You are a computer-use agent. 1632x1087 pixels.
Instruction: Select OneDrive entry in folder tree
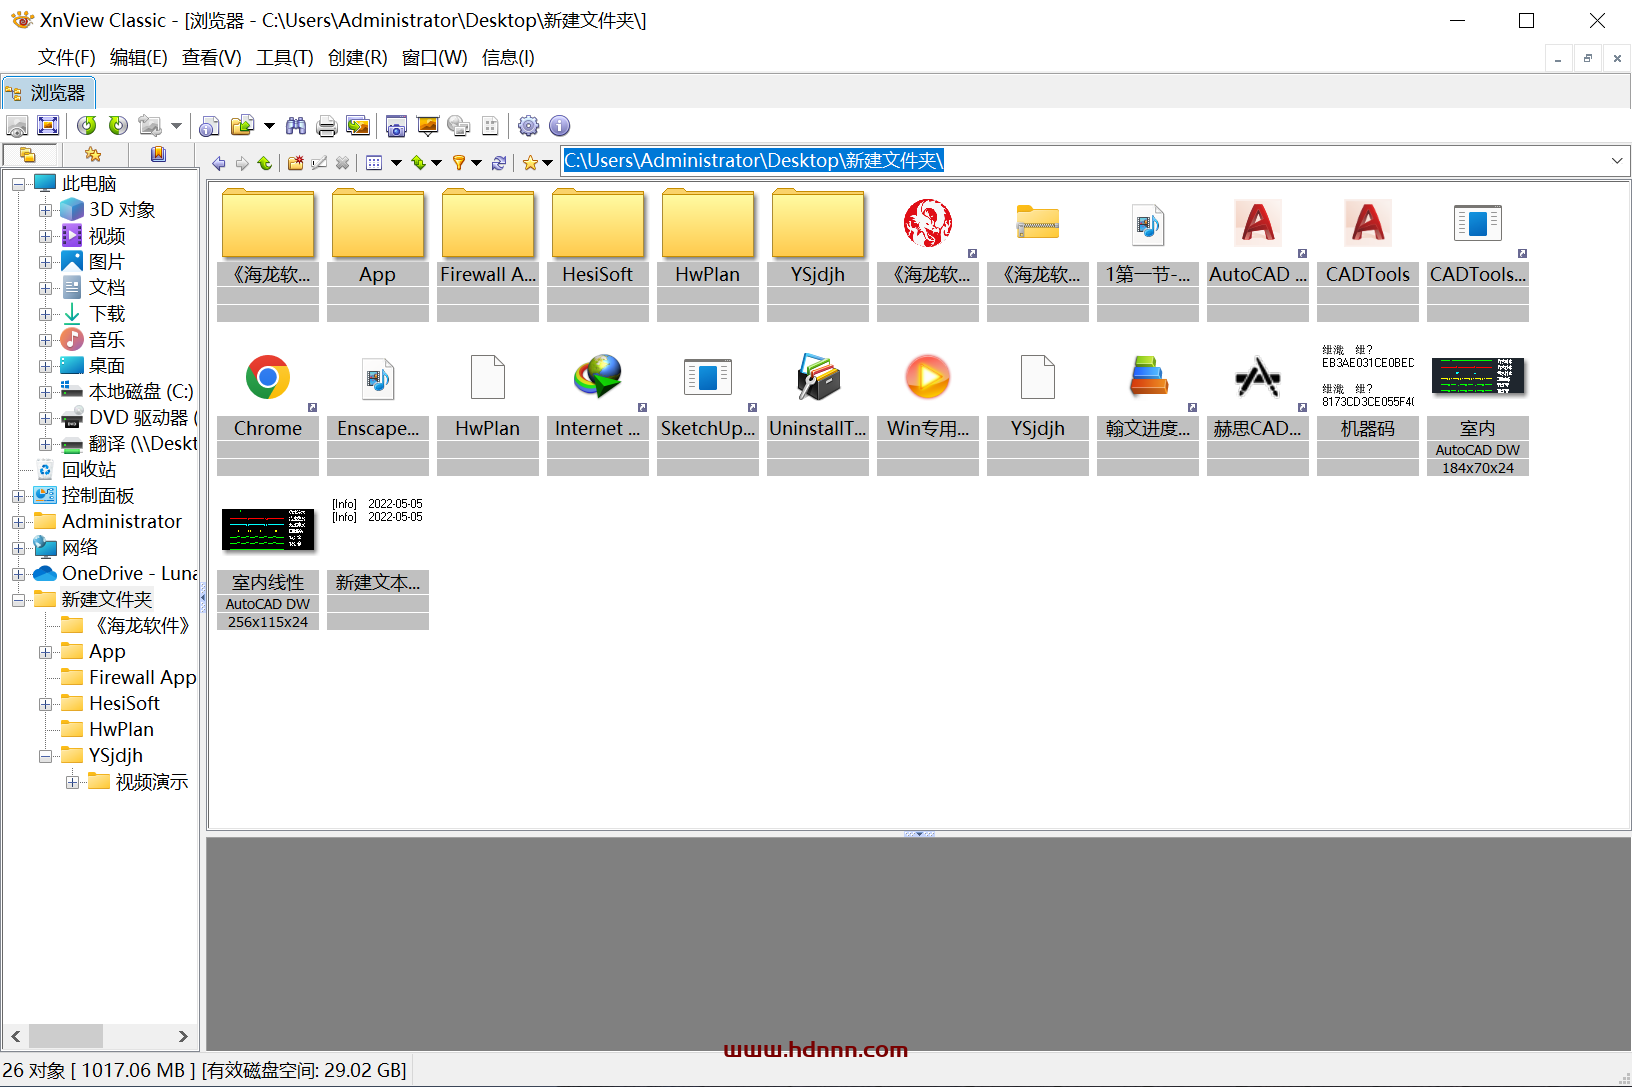(x=129, y=574)
